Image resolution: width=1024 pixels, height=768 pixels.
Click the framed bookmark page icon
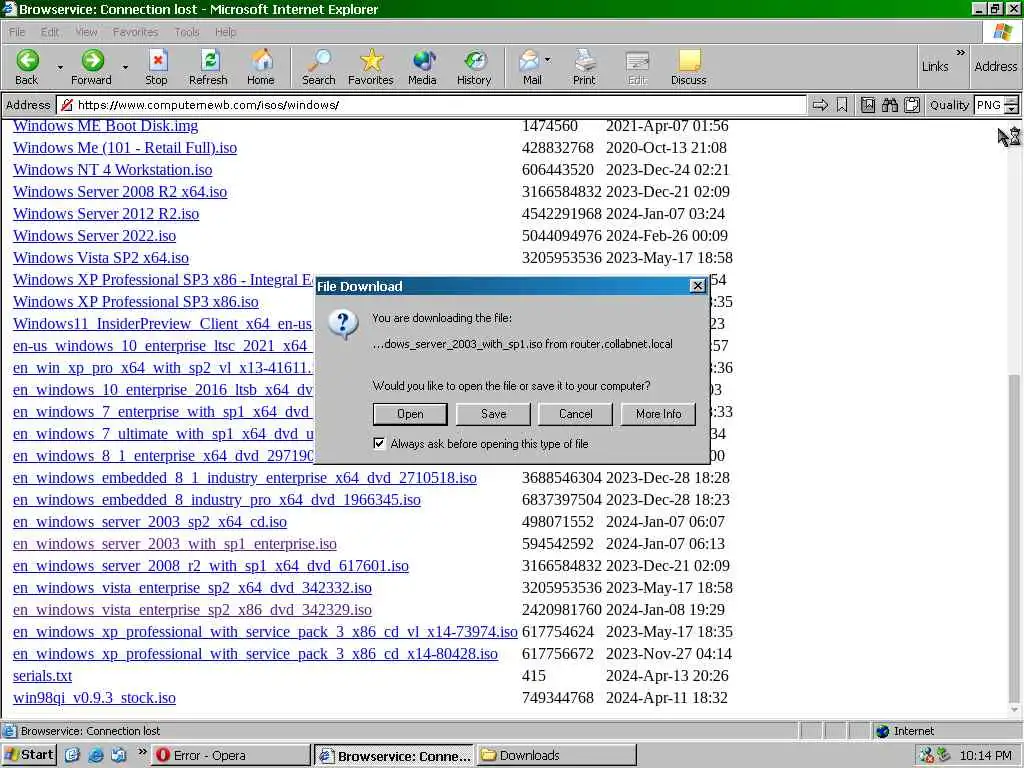[867, 104]
